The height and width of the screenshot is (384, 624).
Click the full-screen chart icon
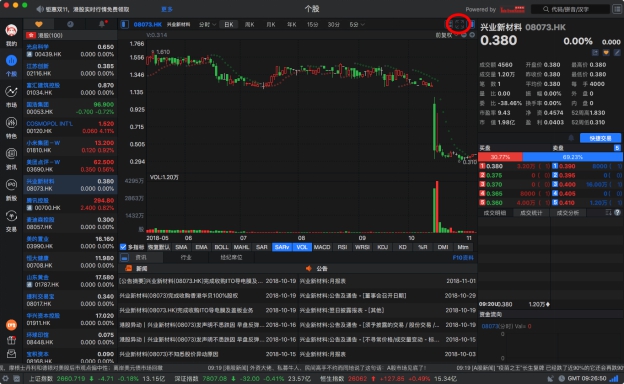pos(459,24)
